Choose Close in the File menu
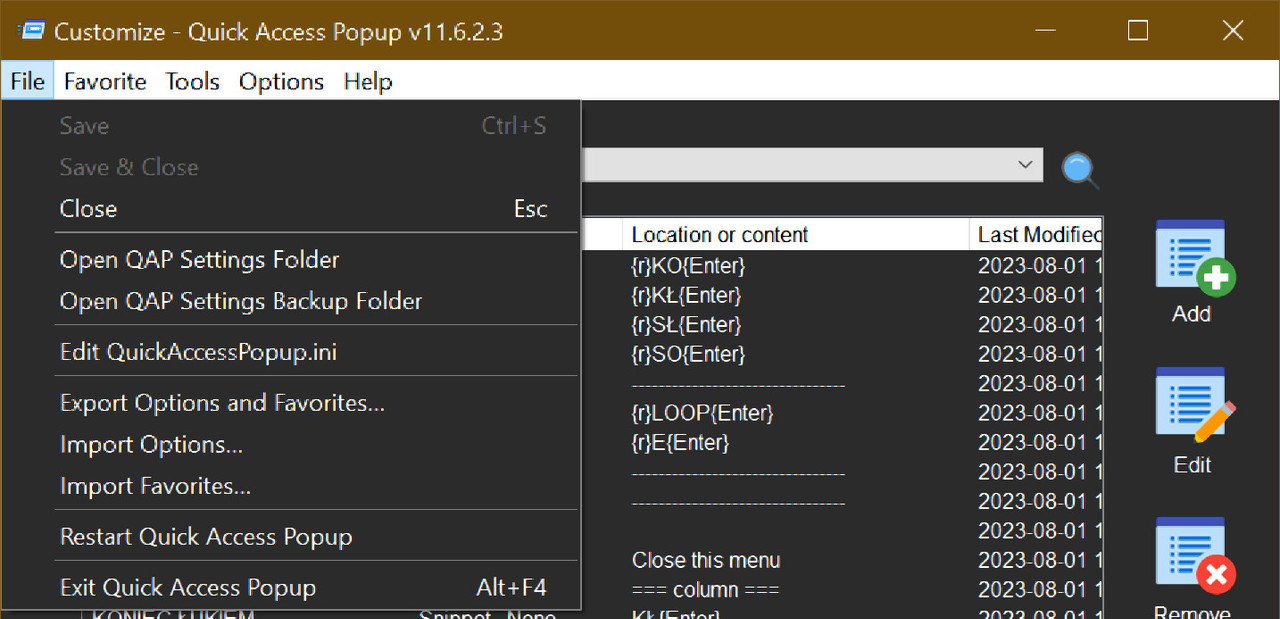The width and height of the screenshot is (1280, 619). [x=291, y=208]
